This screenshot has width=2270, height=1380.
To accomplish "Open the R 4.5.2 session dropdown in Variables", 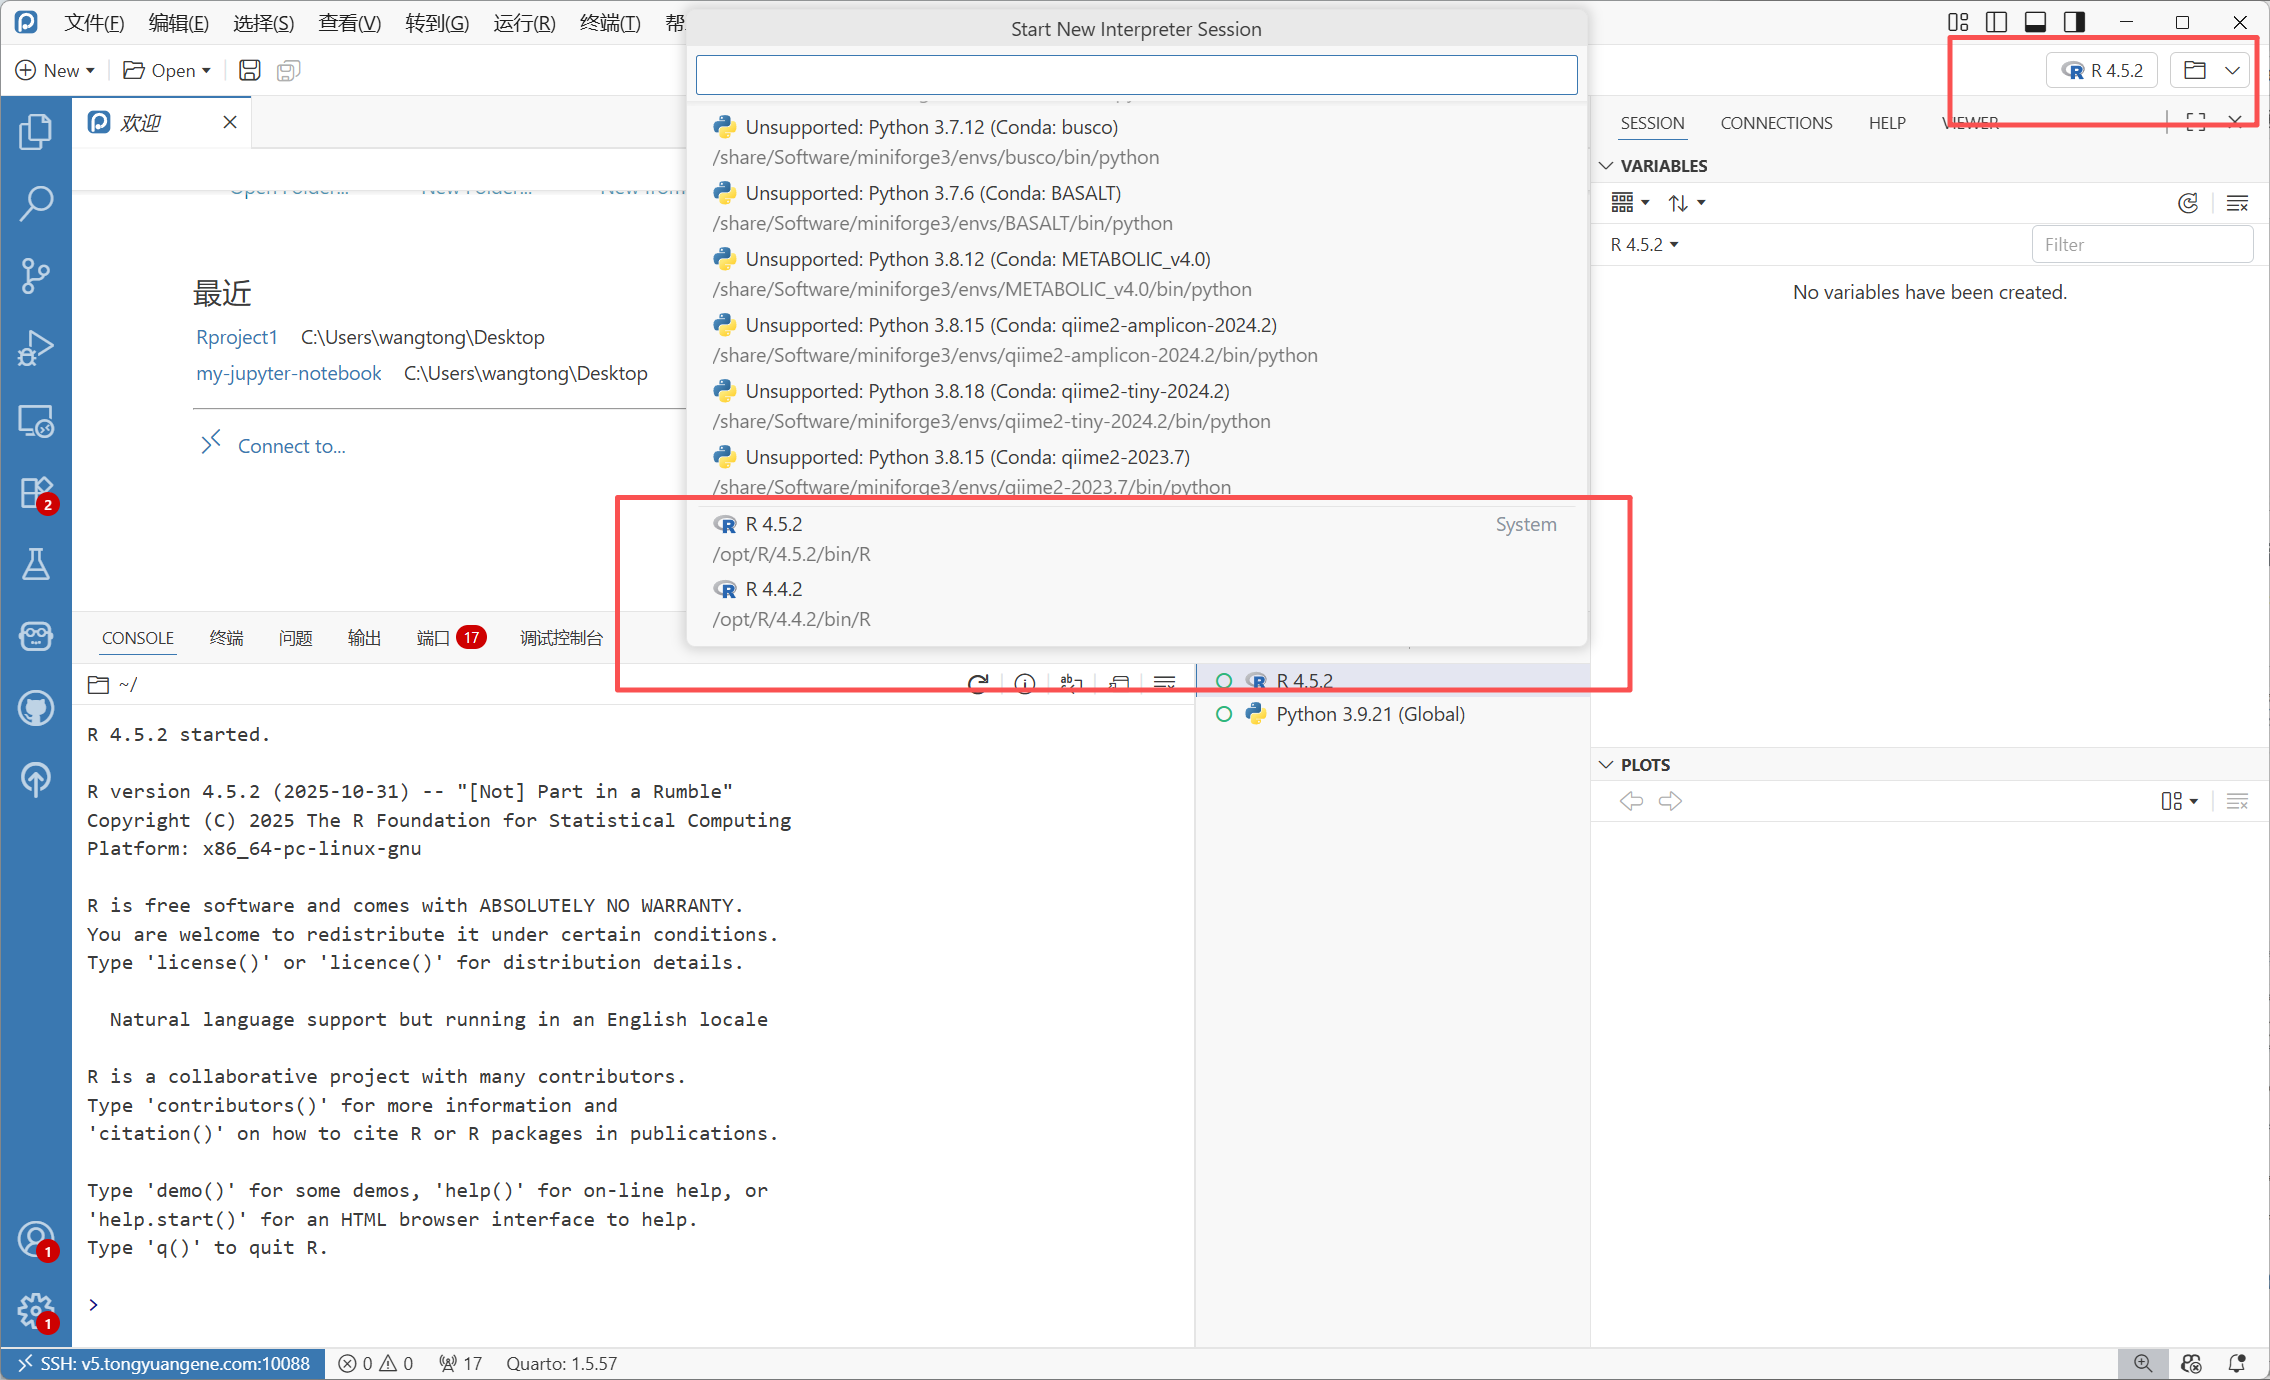I will tap(1644, 244).
